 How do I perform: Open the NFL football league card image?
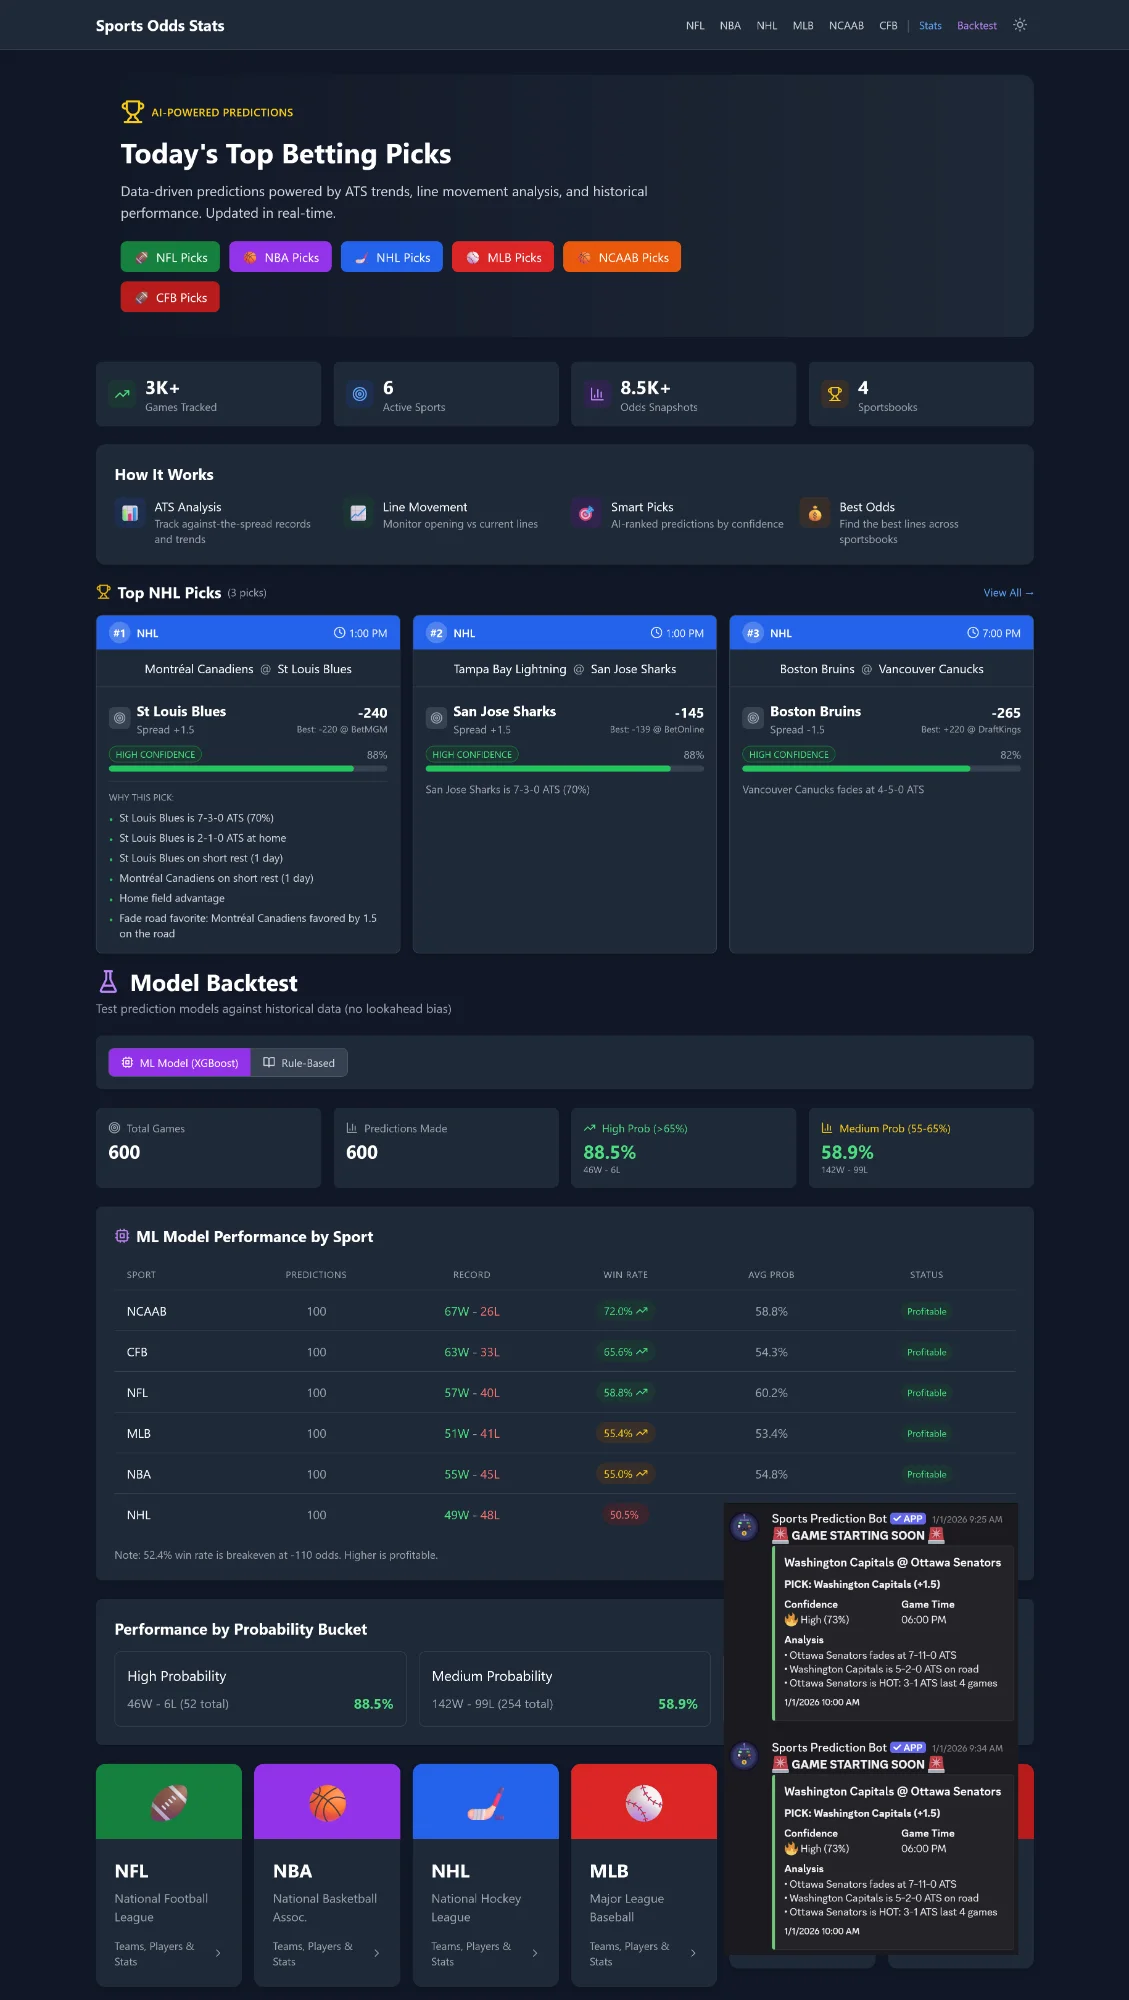[x=169, y=1801]
